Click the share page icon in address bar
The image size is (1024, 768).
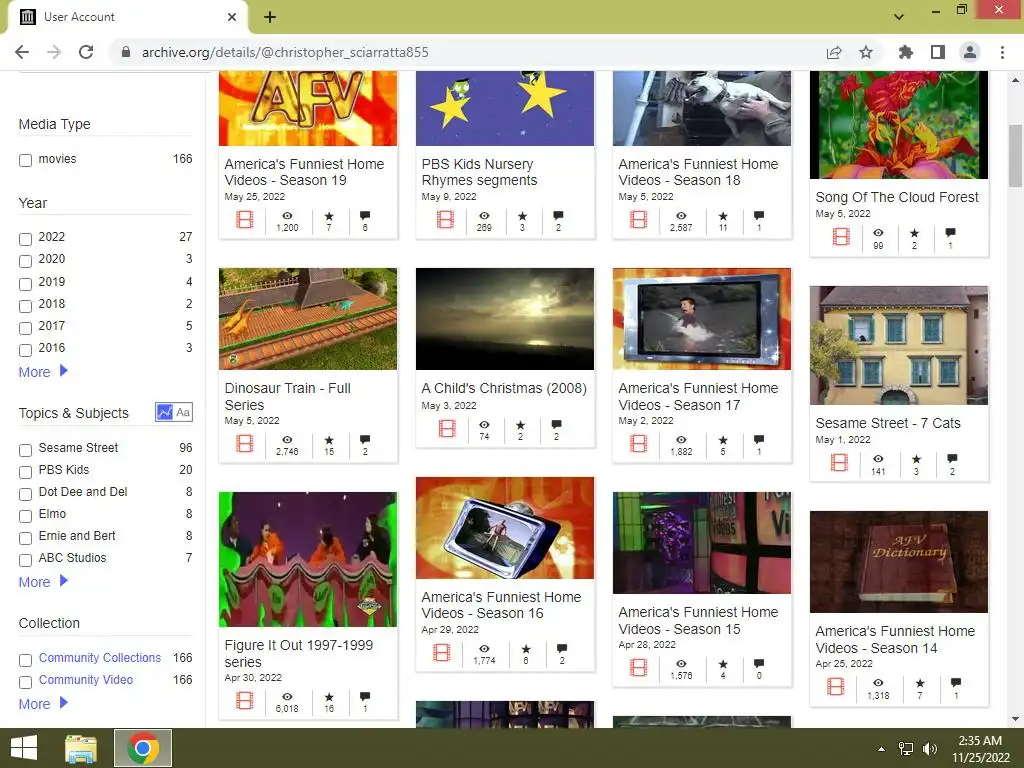834,52
